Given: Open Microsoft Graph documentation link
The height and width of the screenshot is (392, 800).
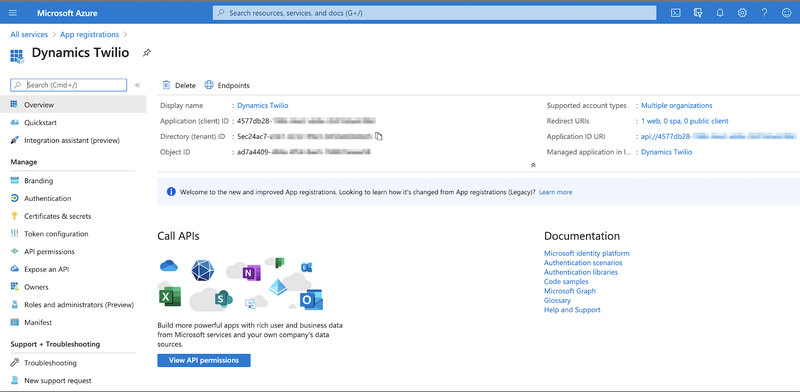Looking at the screenshot, I should pyautogui.click(x=570, y=291).
